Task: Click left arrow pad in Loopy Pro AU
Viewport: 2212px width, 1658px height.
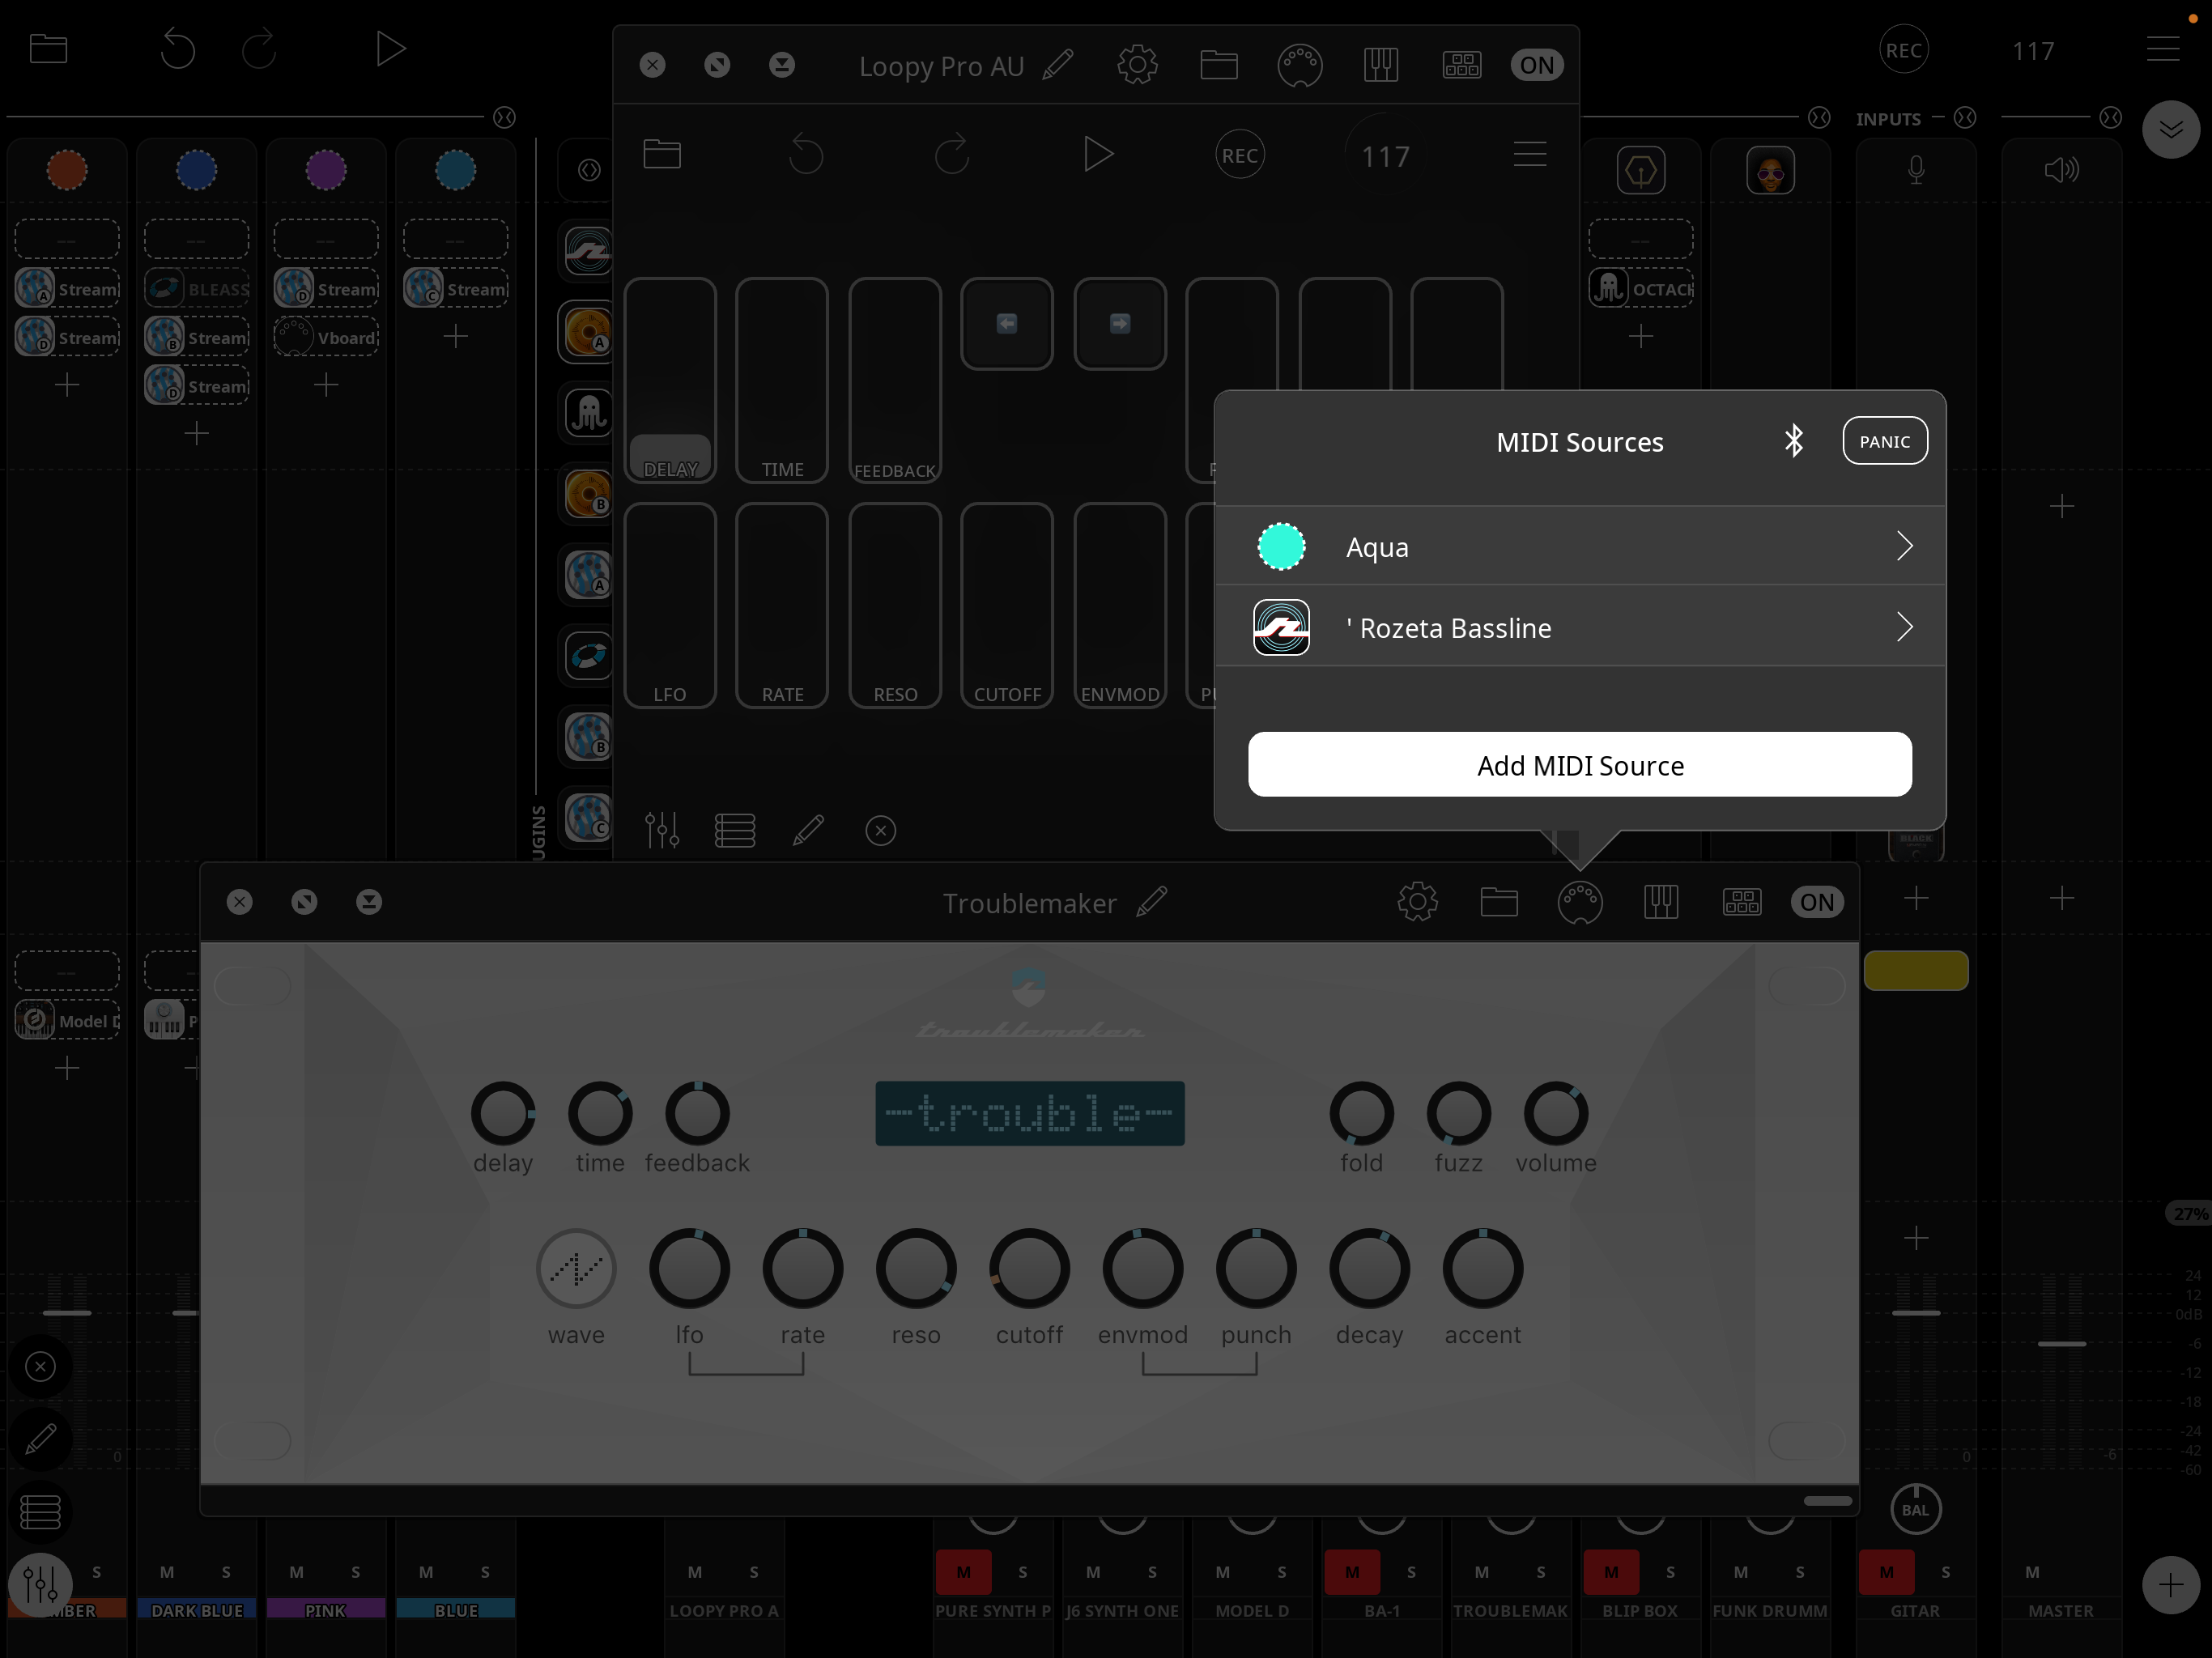Action: (x=1006, y=324)
